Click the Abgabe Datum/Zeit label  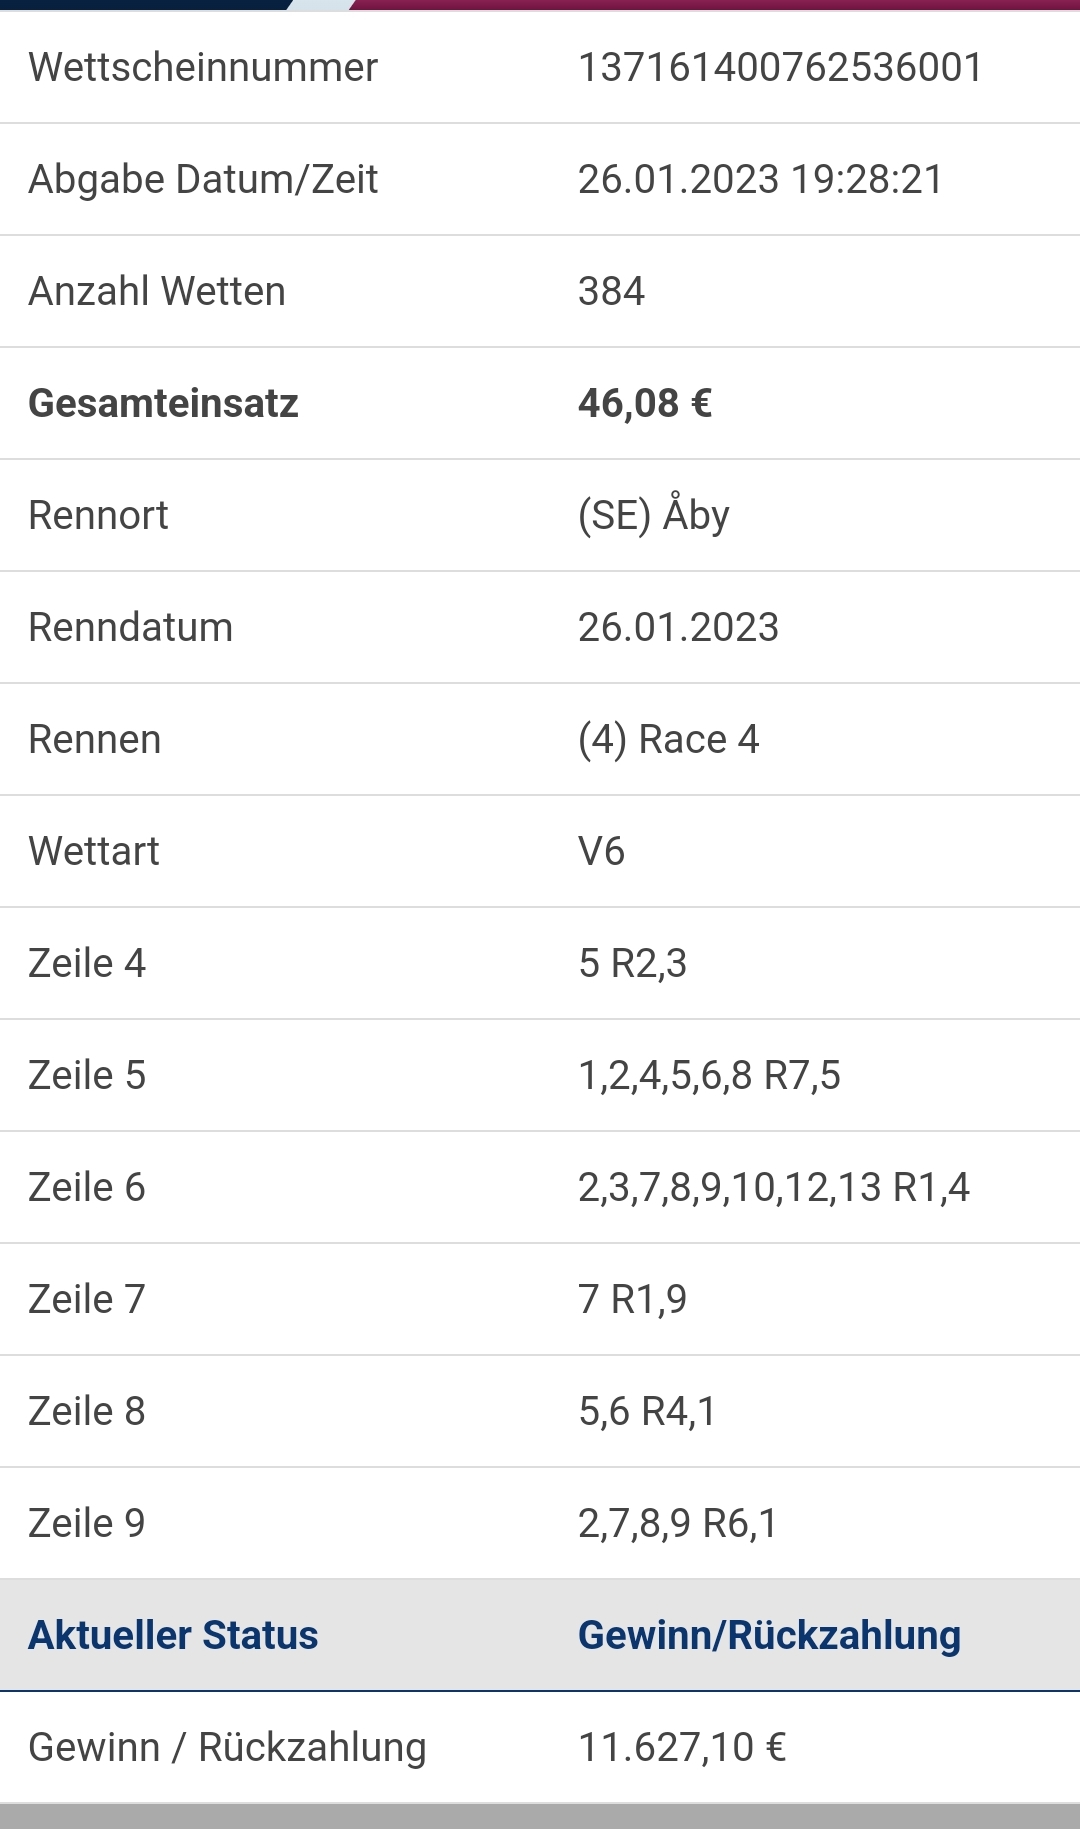[x=203, y=180]
